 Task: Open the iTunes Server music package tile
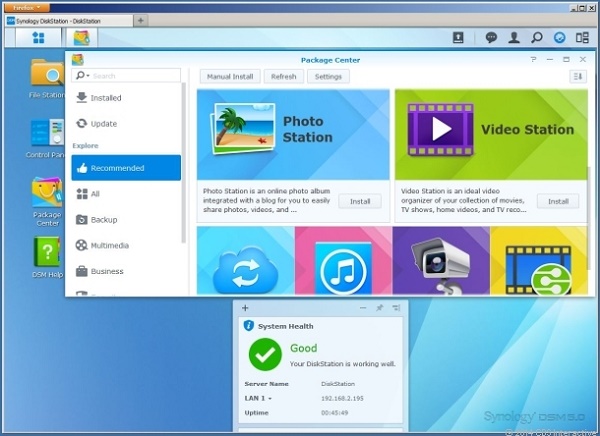pos(343,260)
